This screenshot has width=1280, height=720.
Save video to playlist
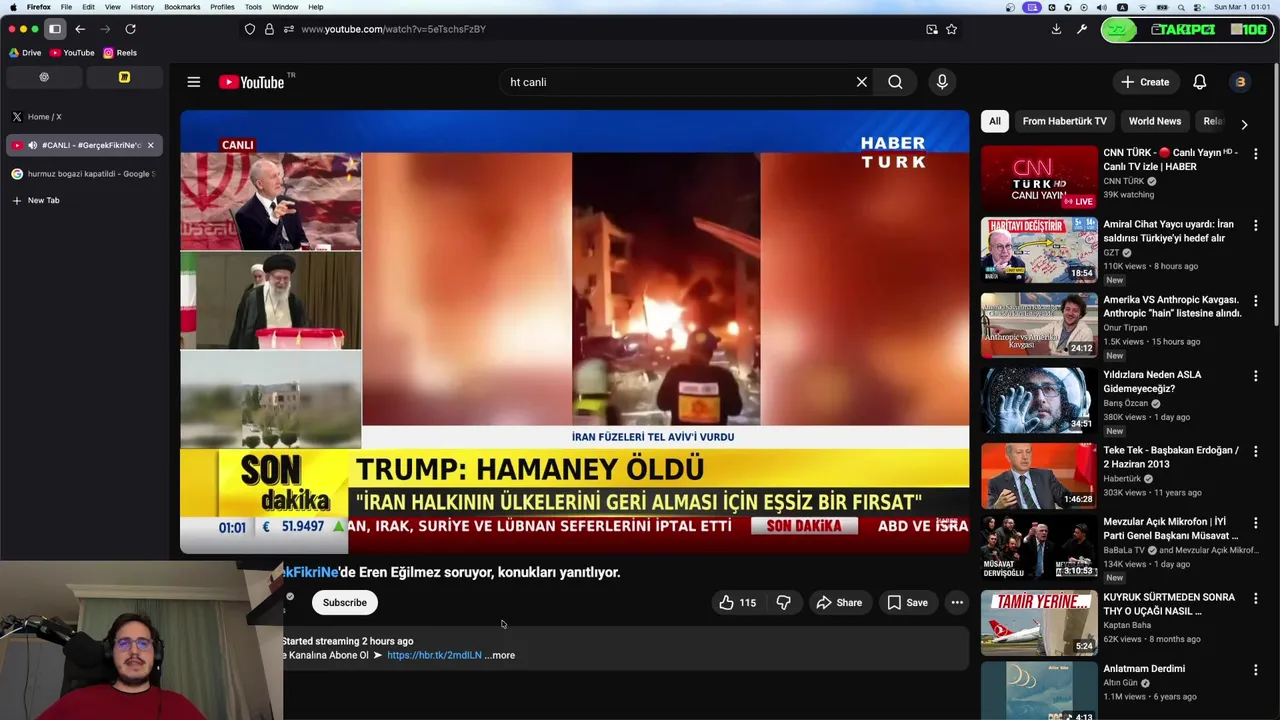pyautogui.click(x=907, y=602)
